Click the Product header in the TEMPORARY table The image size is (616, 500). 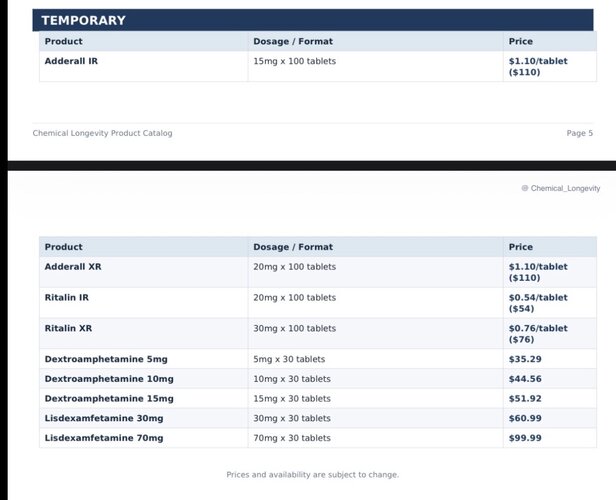(64, 41)
